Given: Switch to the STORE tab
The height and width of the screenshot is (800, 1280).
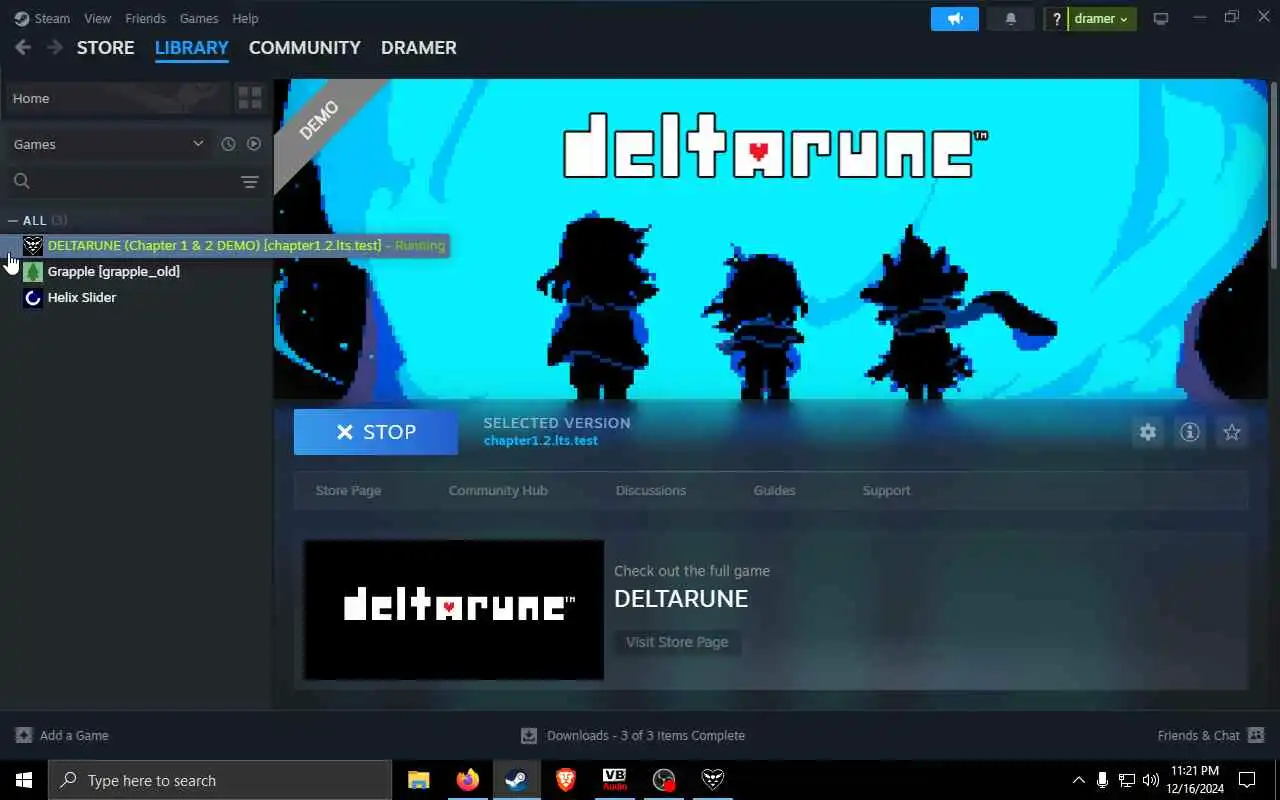Looking at the screenshot, I should 105,47.
